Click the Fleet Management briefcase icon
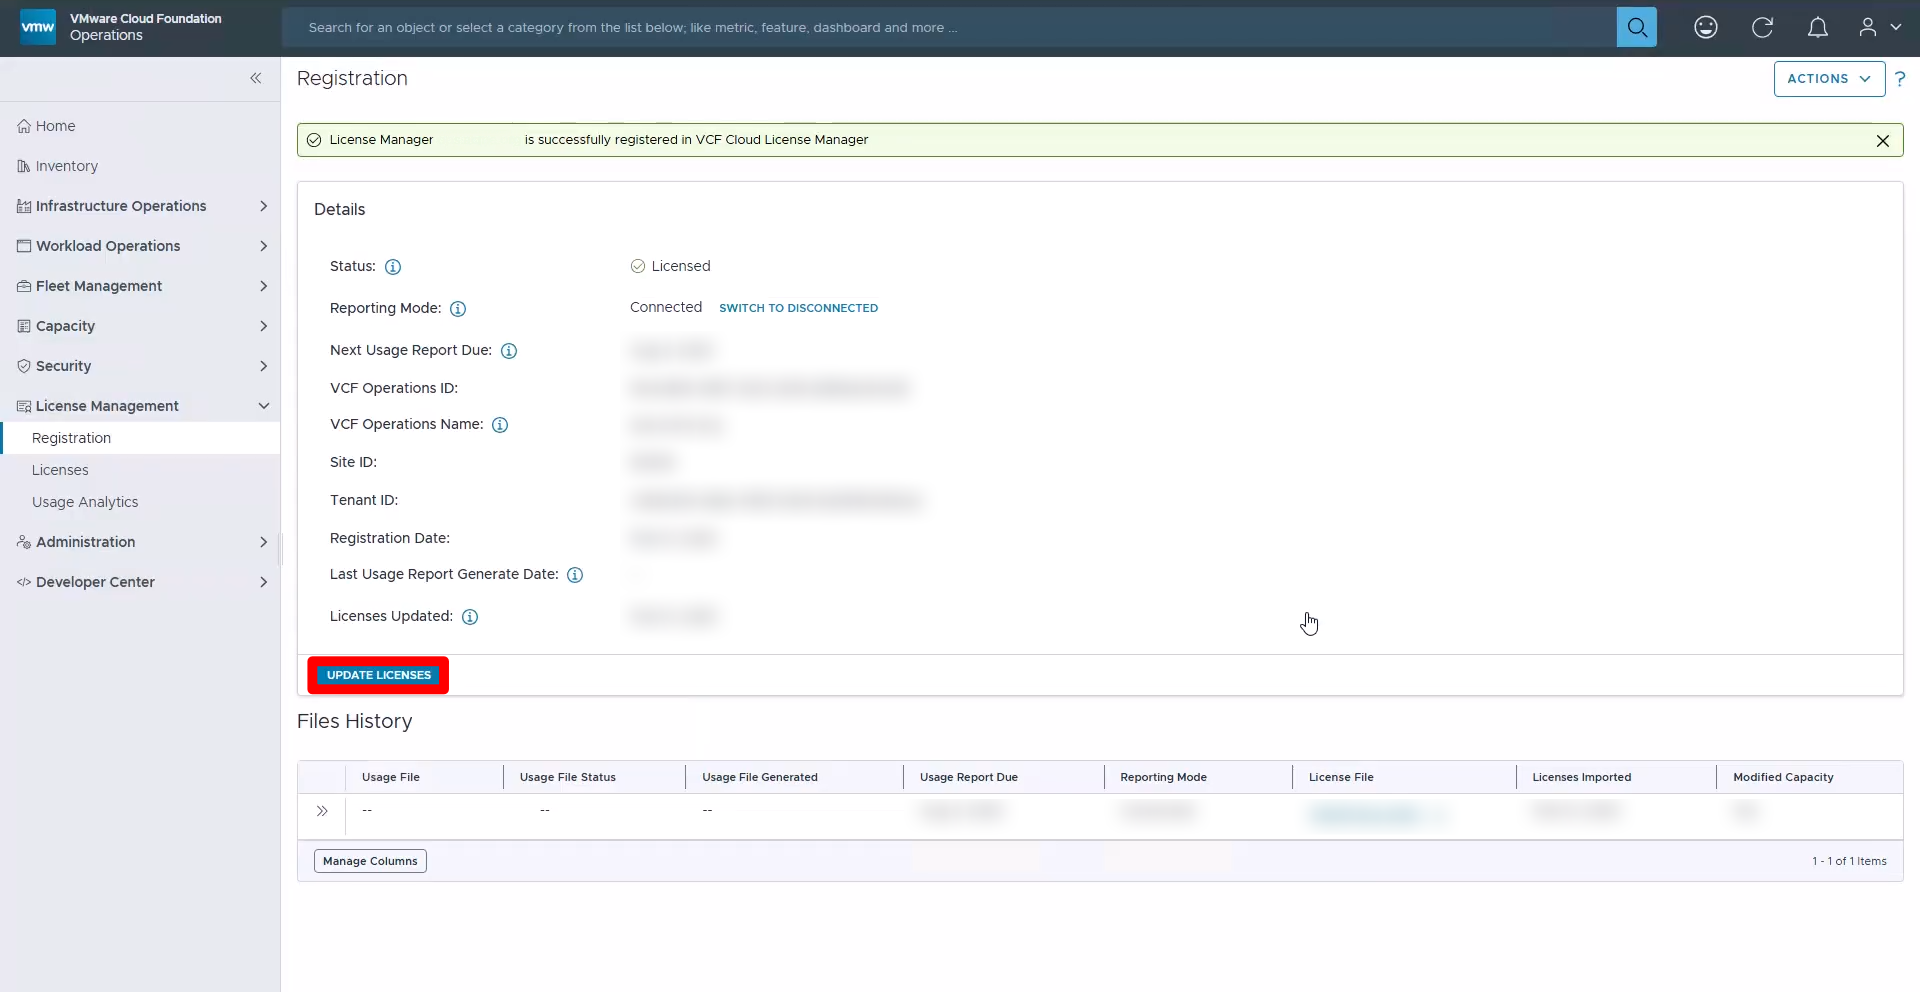Screen dimensions: 1920x992 pos(24,286)
